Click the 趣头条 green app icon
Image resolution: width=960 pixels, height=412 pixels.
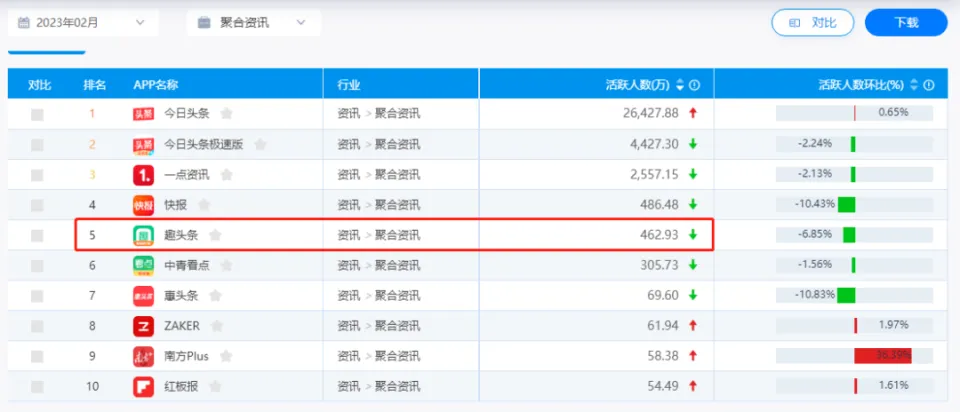[x=145, y=236]
